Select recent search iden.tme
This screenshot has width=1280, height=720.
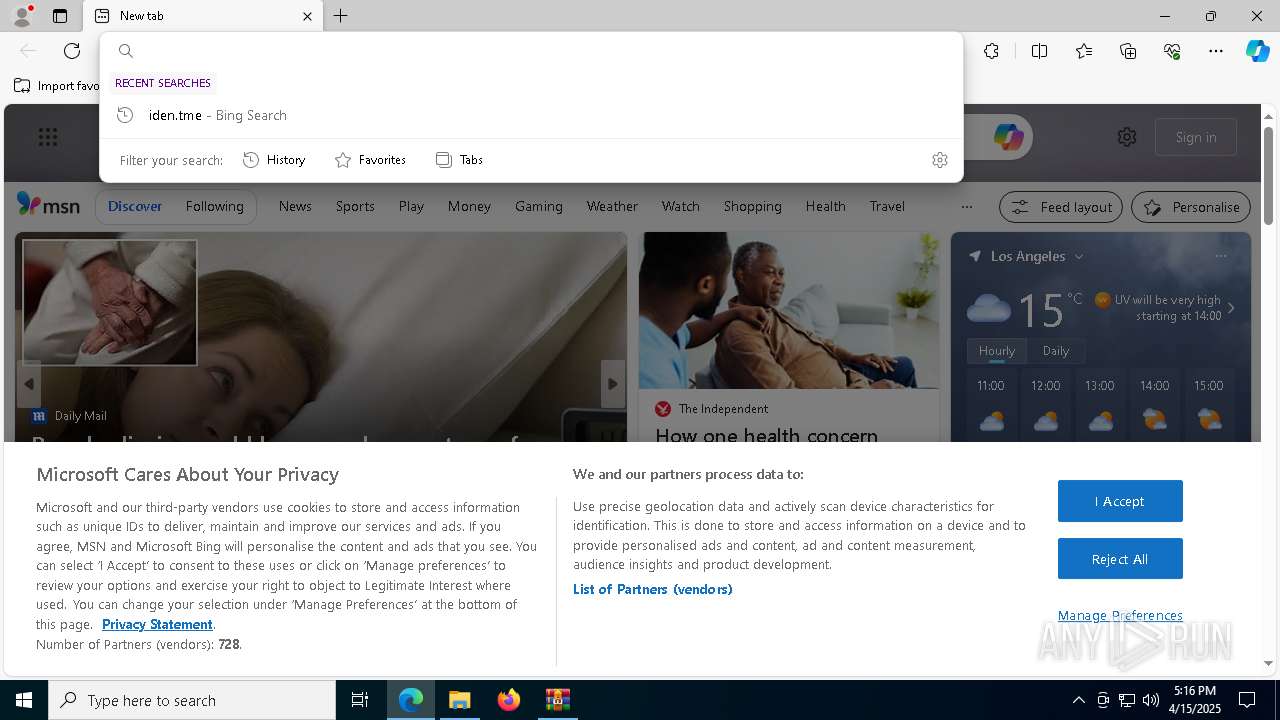pos(531,115)
